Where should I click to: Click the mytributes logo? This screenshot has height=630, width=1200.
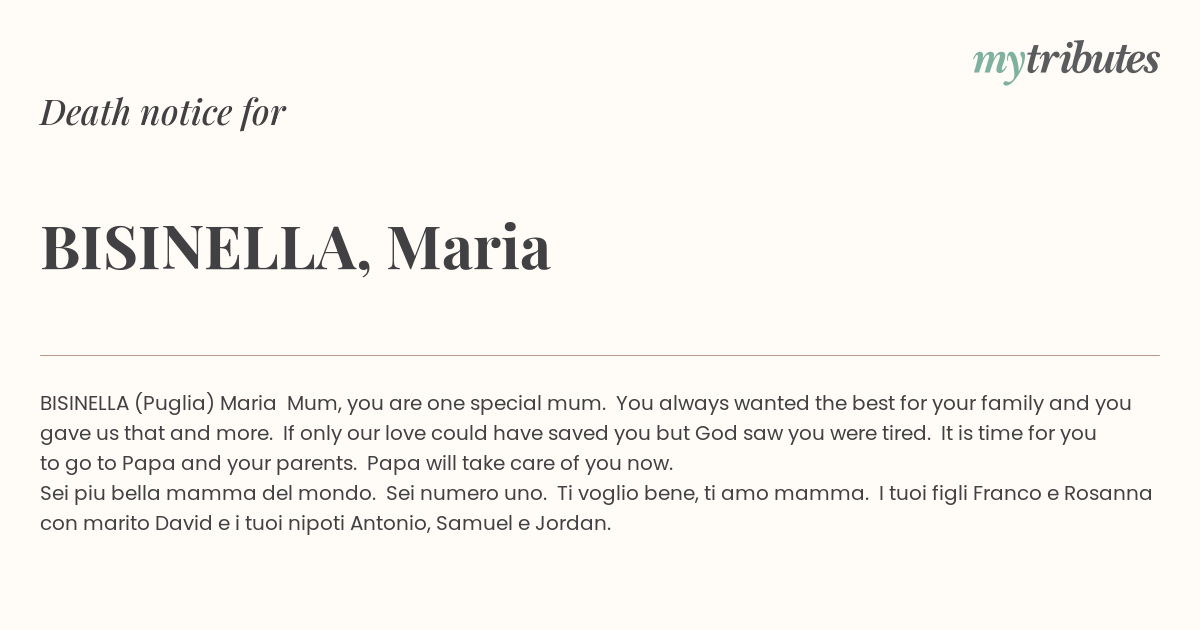click(x=1066, y=61)
